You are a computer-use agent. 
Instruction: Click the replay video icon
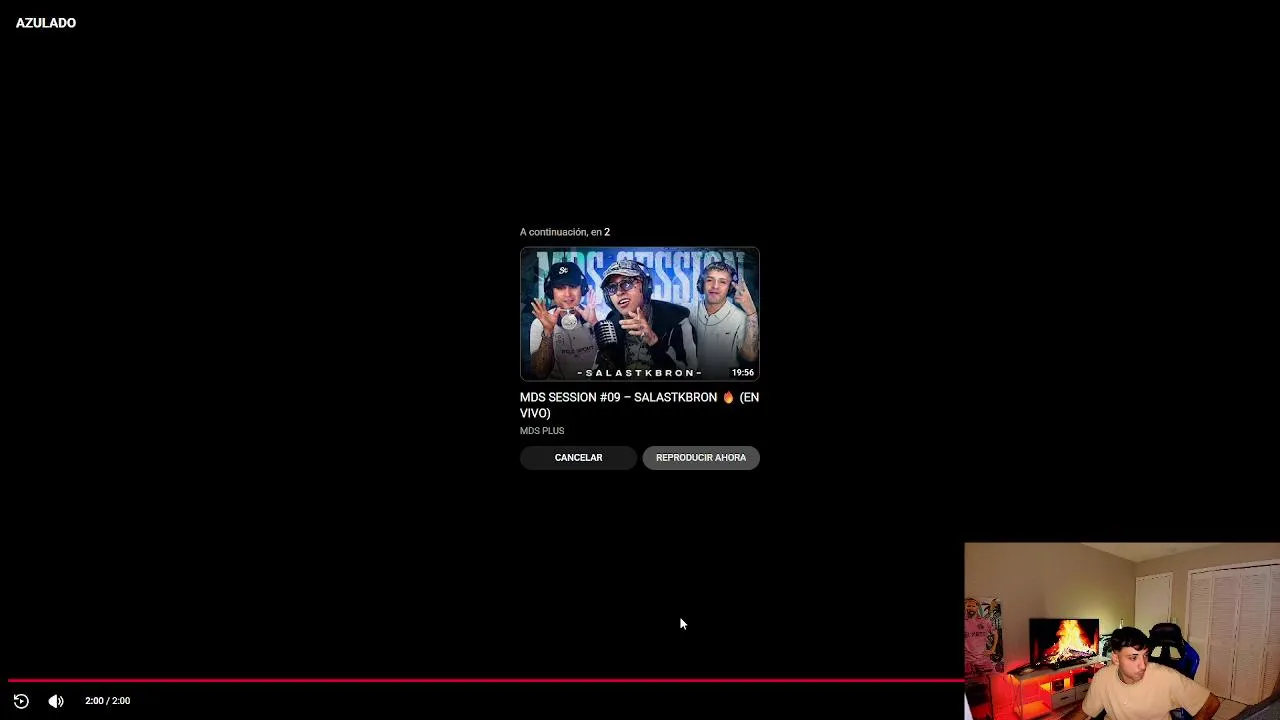pyautogui.click(x=21, y=701)
